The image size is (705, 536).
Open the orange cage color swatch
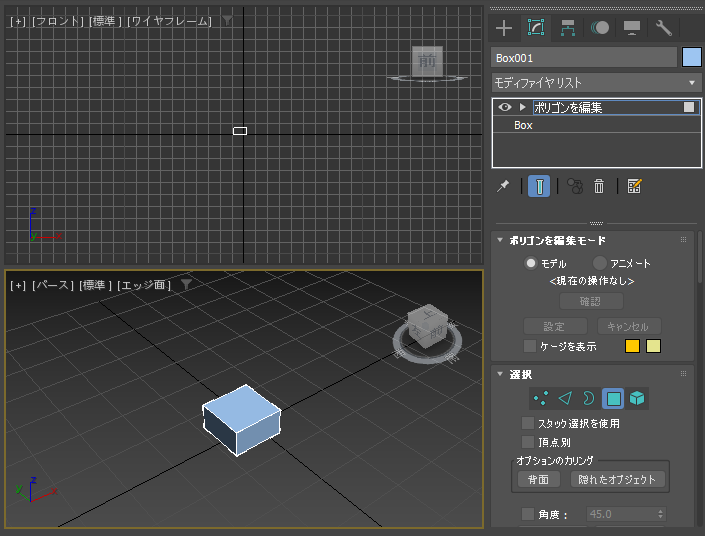point(632,346)
